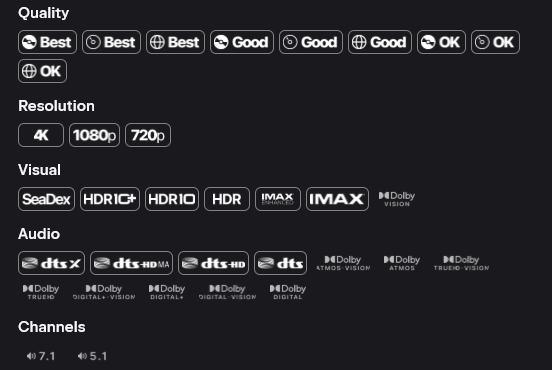Choose the HDR10+ visual tag

coord(110,199)
